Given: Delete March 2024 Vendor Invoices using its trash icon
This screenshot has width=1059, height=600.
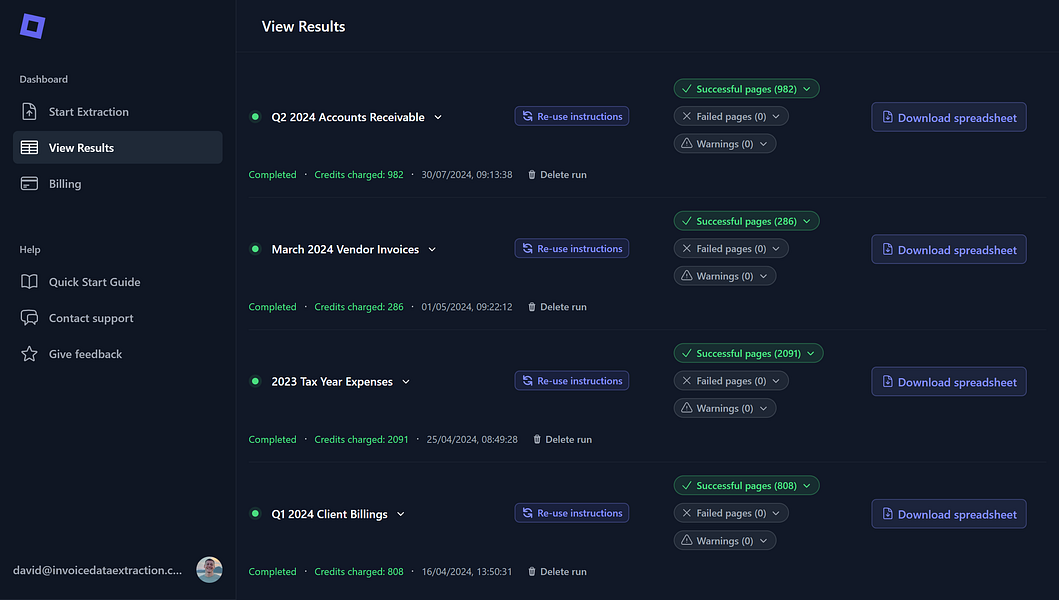Looking at the screenshot, I should tap(531, 307).
